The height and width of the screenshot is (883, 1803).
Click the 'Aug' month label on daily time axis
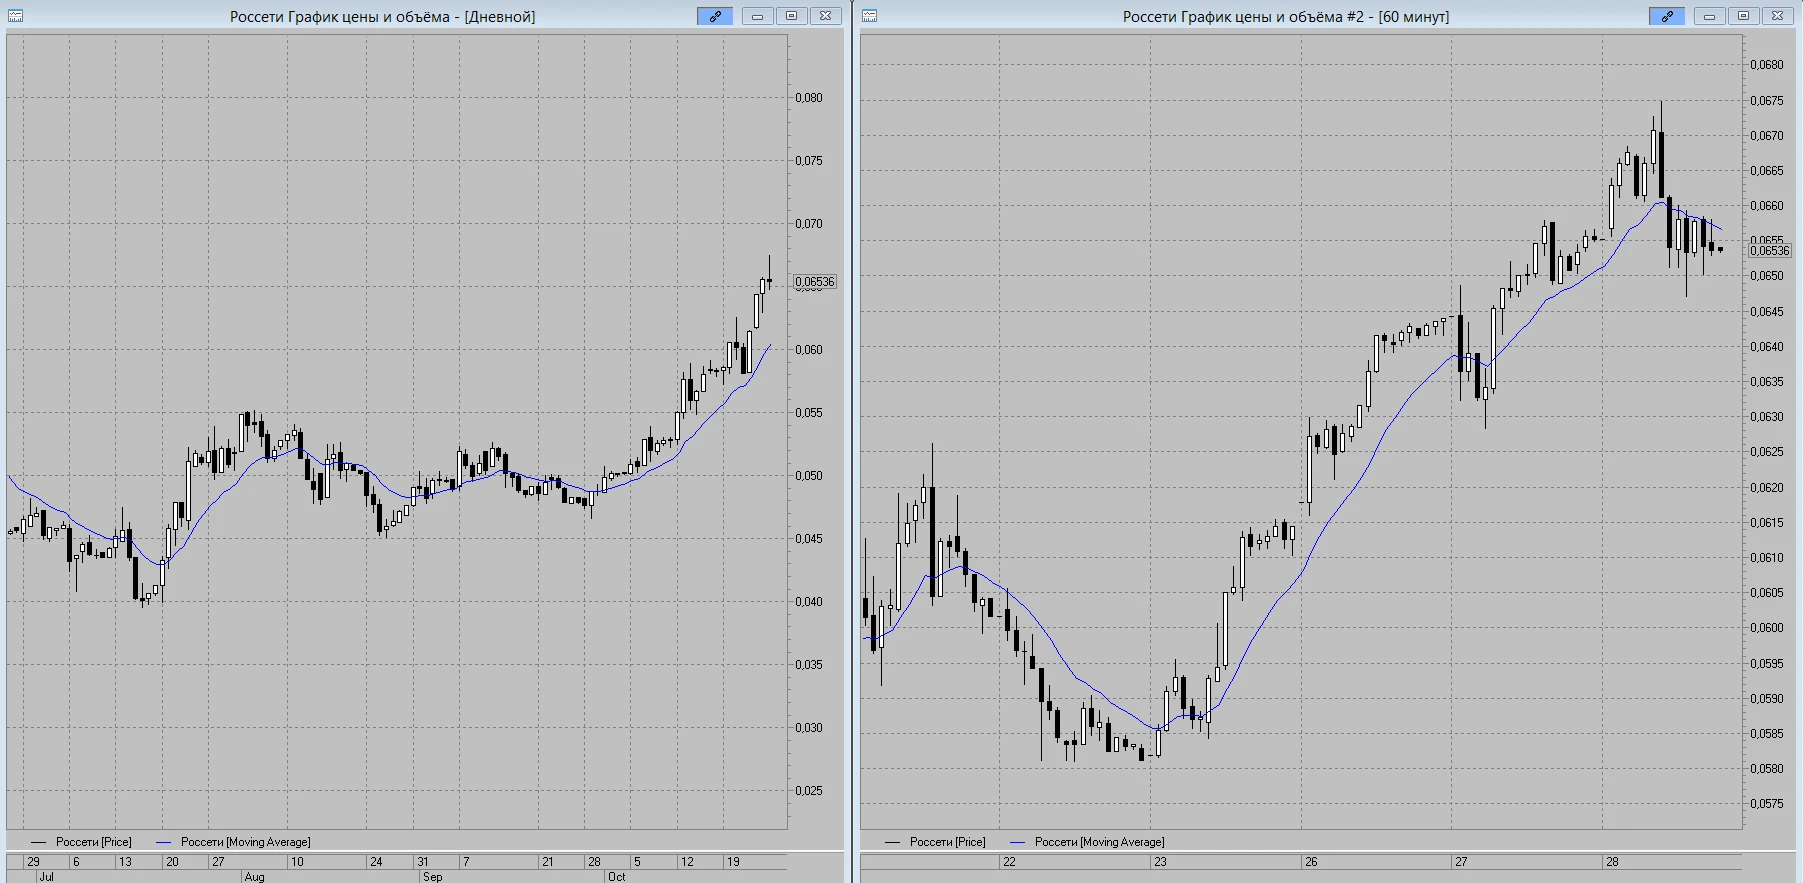(x=254, y=877)
